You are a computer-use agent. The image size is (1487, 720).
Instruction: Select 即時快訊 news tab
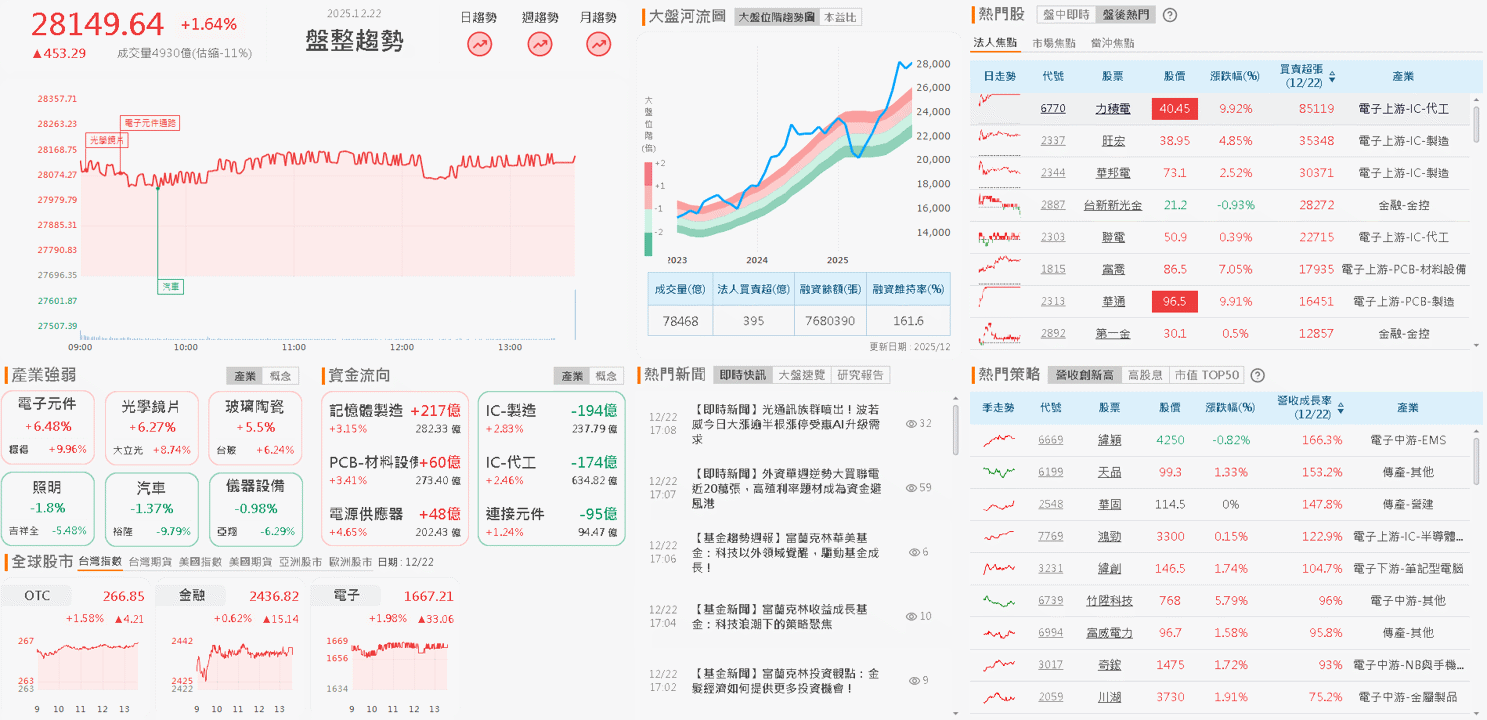pos(744,375)
